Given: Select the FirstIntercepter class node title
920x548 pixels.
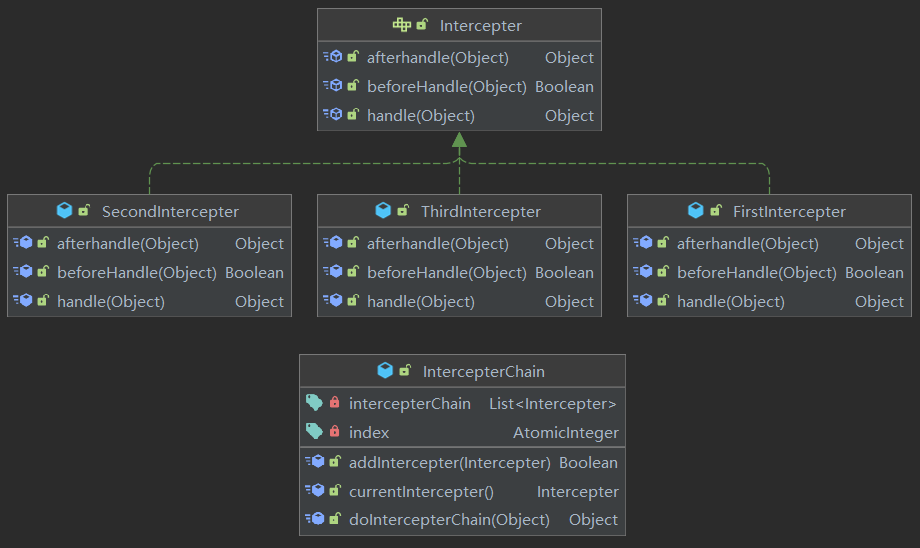Looking at the screenshot, I should (x=789, y=212).
